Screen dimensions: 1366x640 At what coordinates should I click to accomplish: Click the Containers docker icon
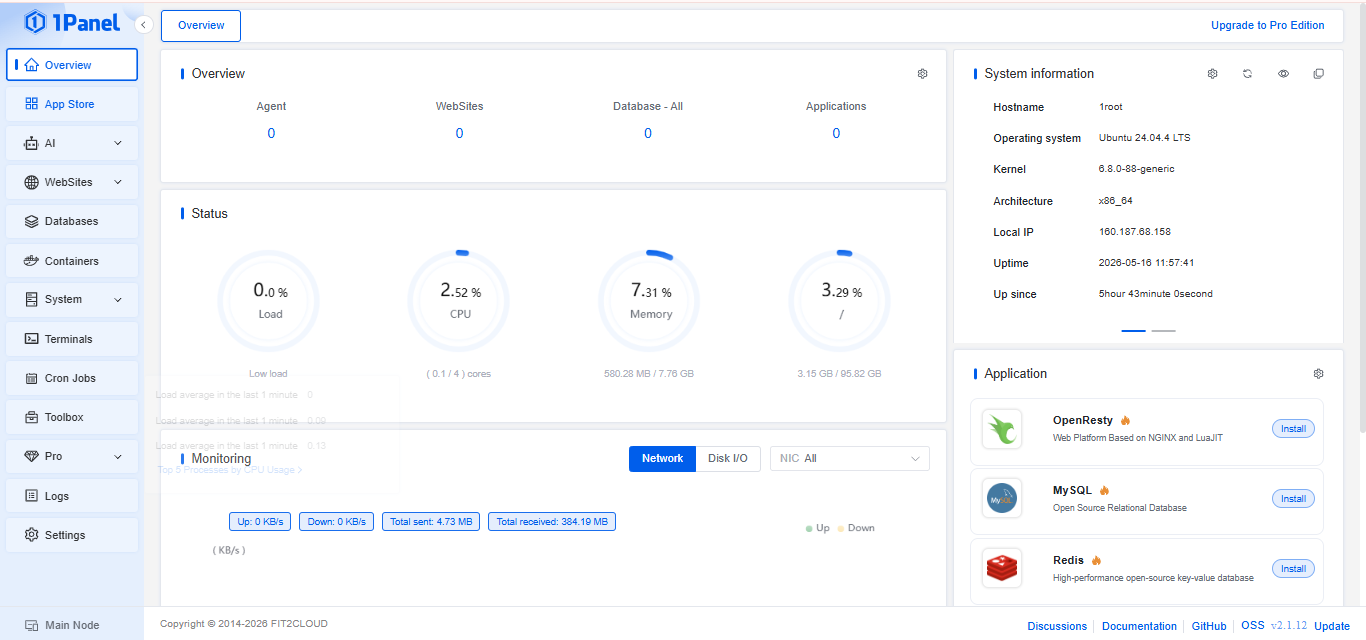tap(32, 261)
